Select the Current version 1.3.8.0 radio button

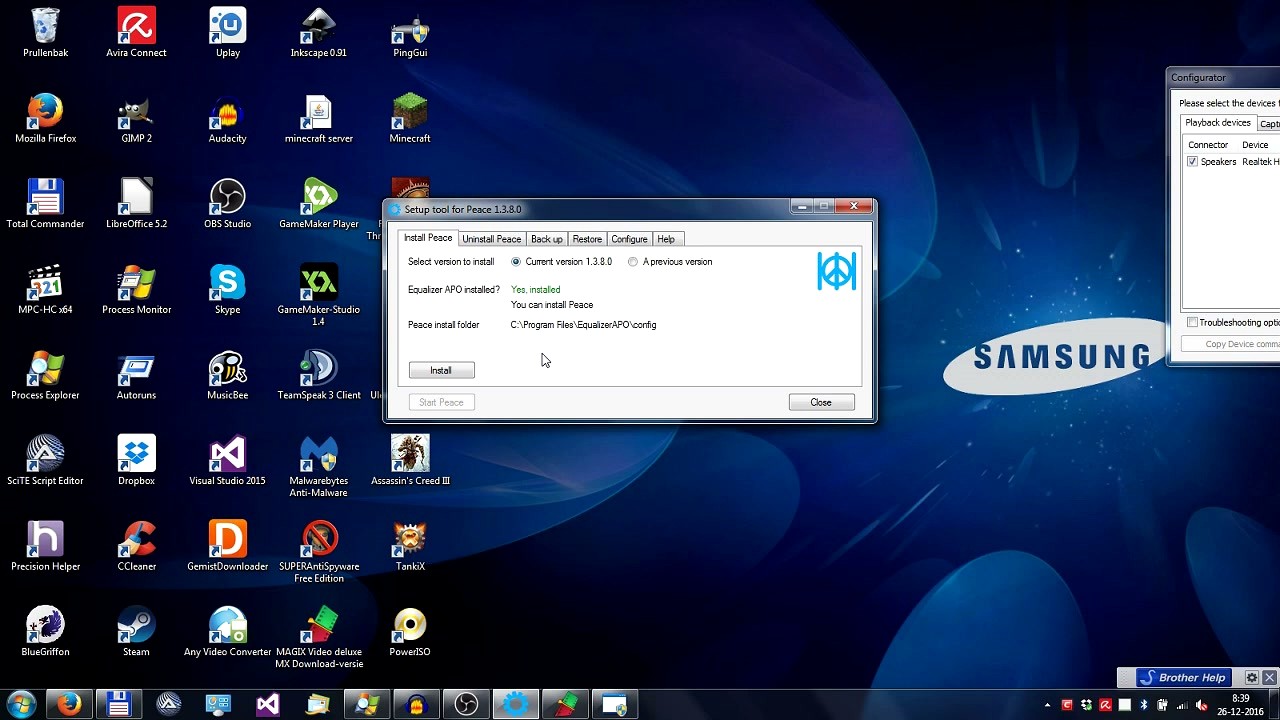coord(516,261)
